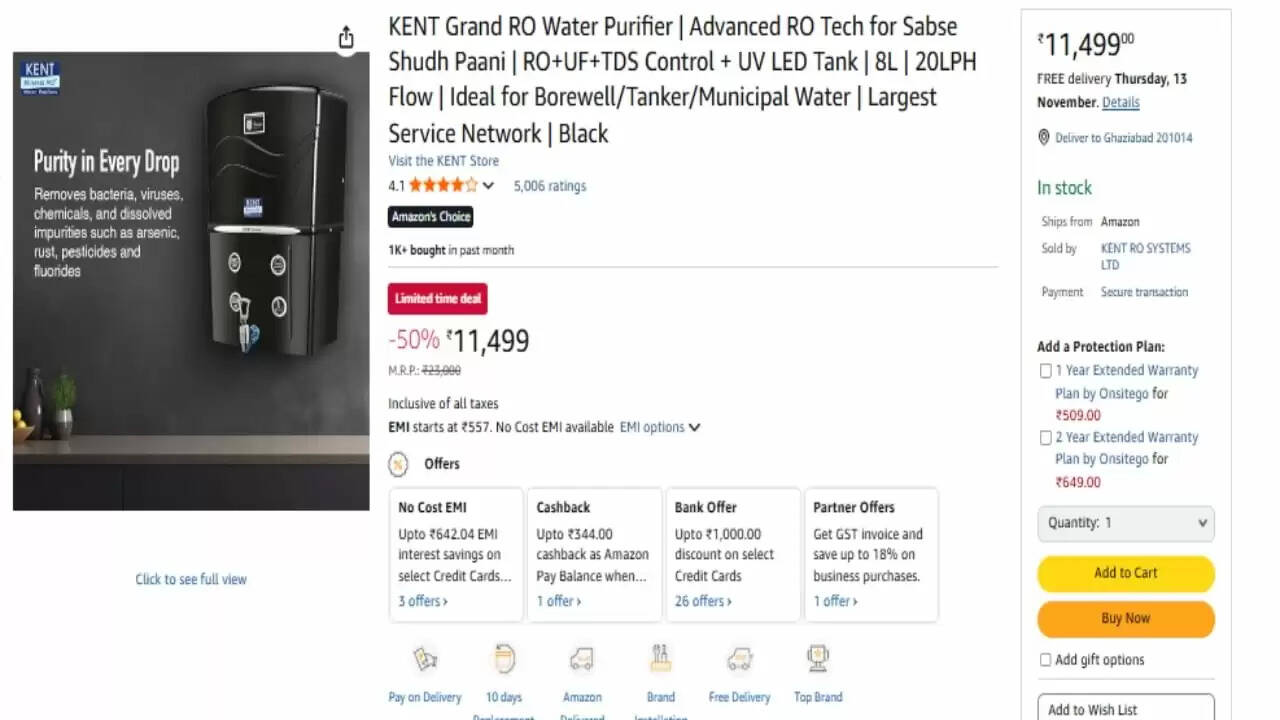Image resolution: width=1280 pixels, height=720 pixels.
Task: Click the Add to Cart button
Action: (x=1125, y=573)
